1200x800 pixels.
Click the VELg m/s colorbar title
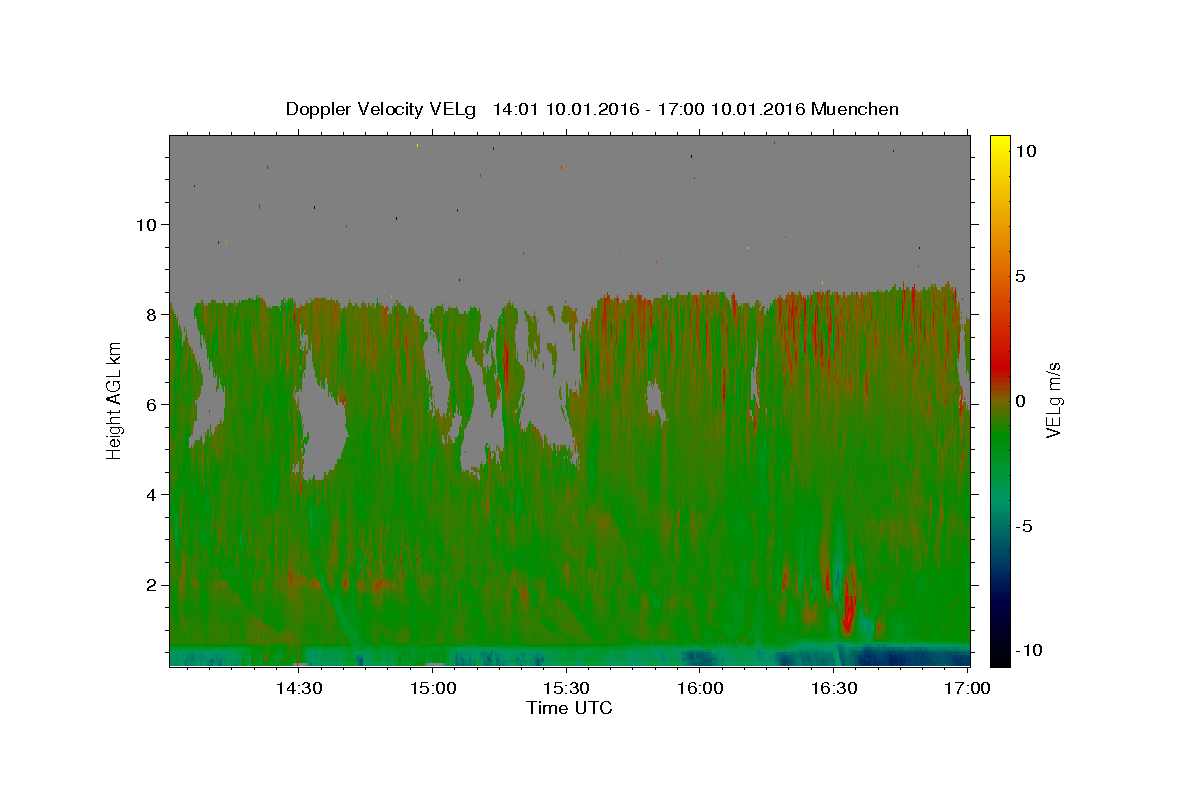pyautogui.click(x=1054, y=399)
